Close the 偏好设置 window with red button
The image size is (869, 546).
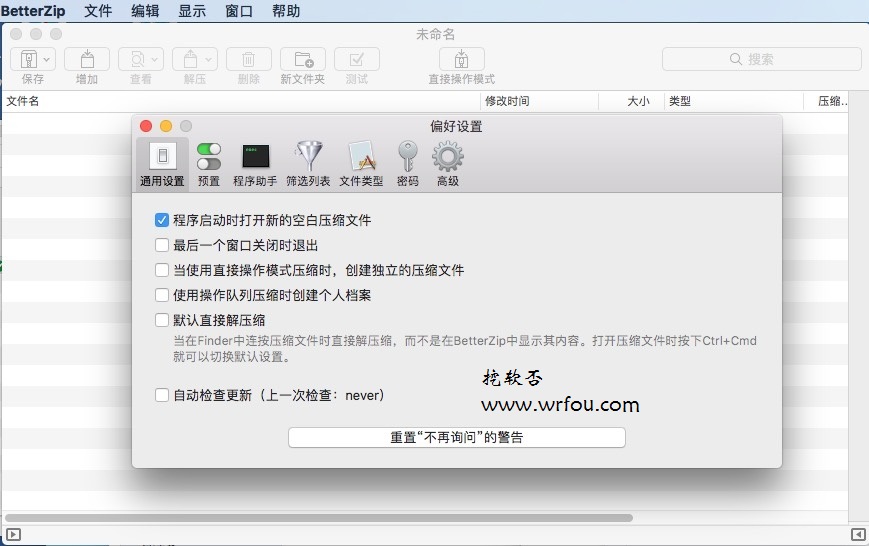(x=146, y=126)
